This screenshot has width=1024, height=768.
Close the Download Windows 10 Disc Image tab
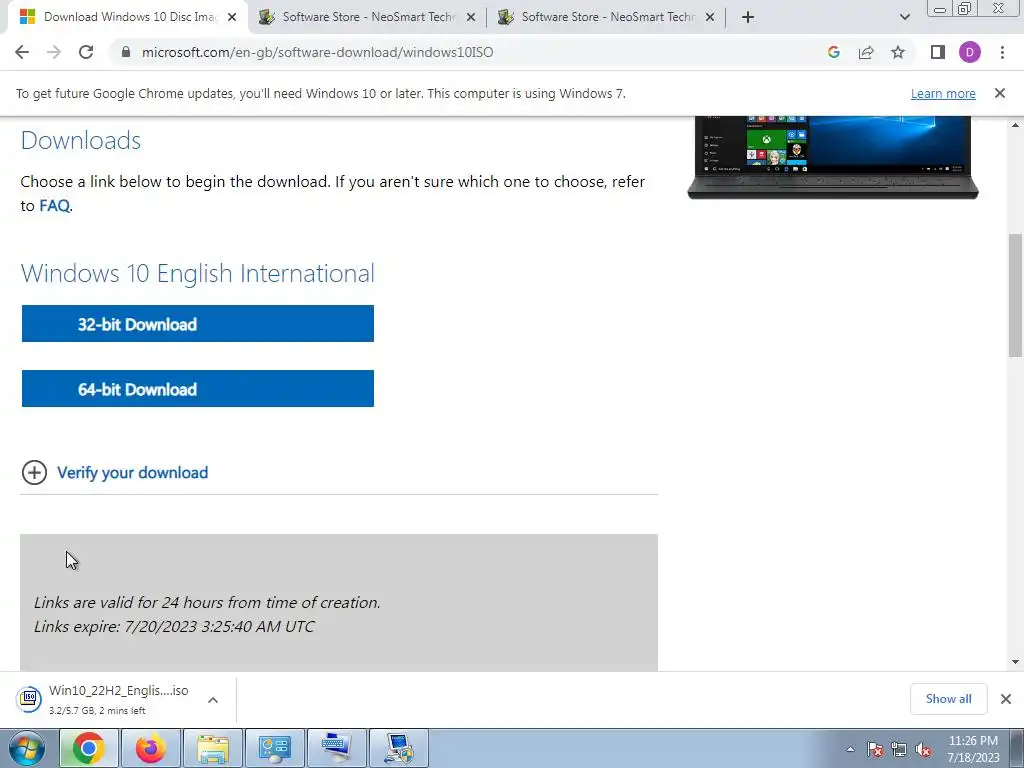pos(232,17)
